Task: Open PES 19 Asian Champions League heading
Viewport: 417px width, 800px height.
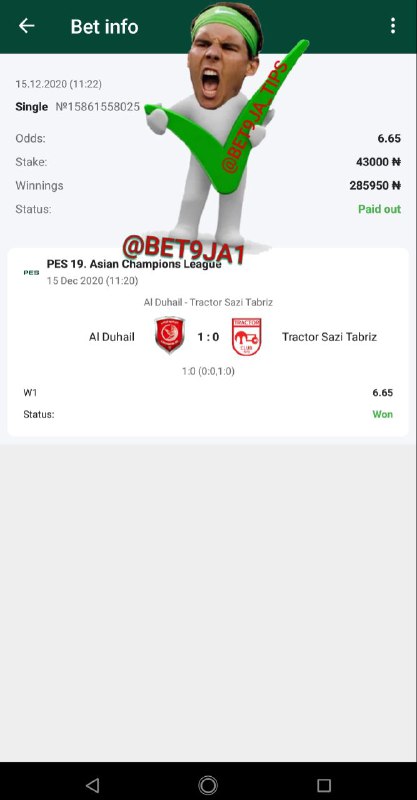Action: click(x=134, y=264)
